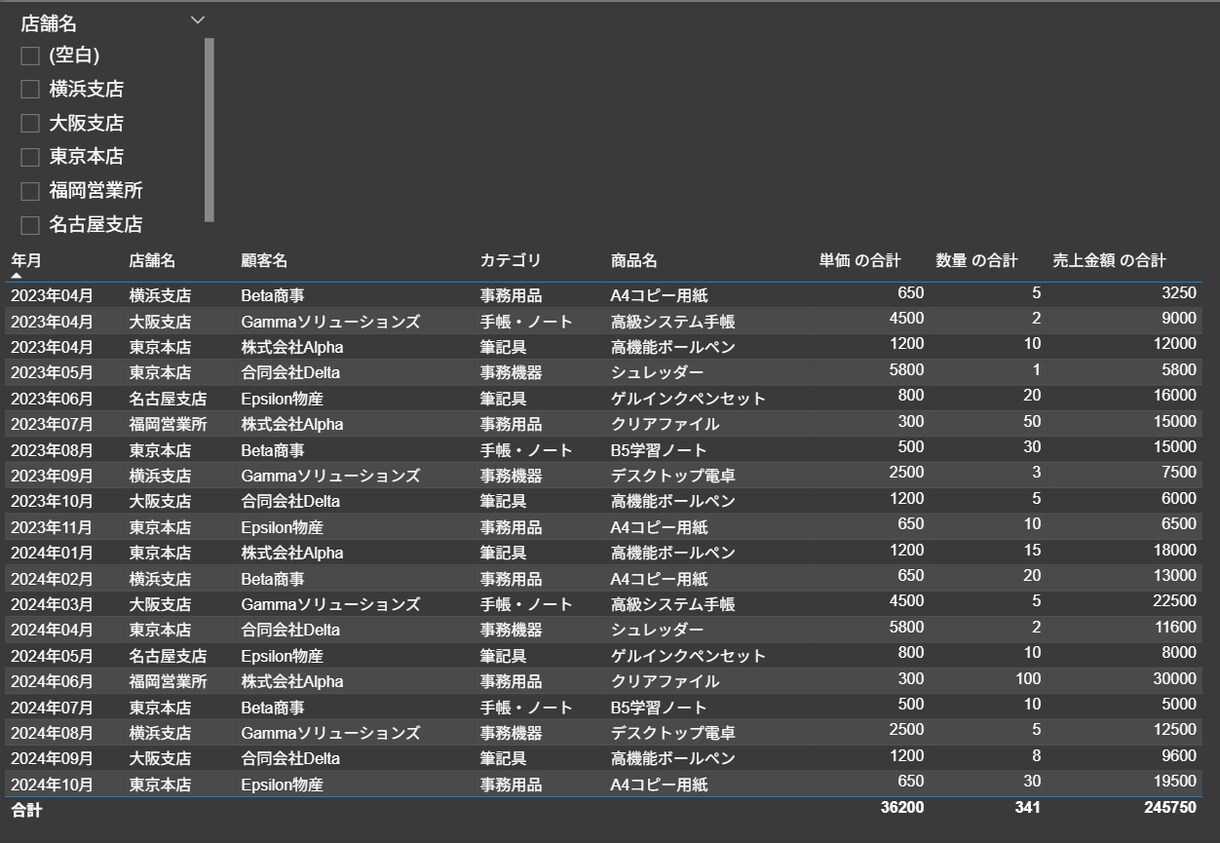Select the 2023年07月 date cell
The image size is (1220, 843).
point(52,425)
